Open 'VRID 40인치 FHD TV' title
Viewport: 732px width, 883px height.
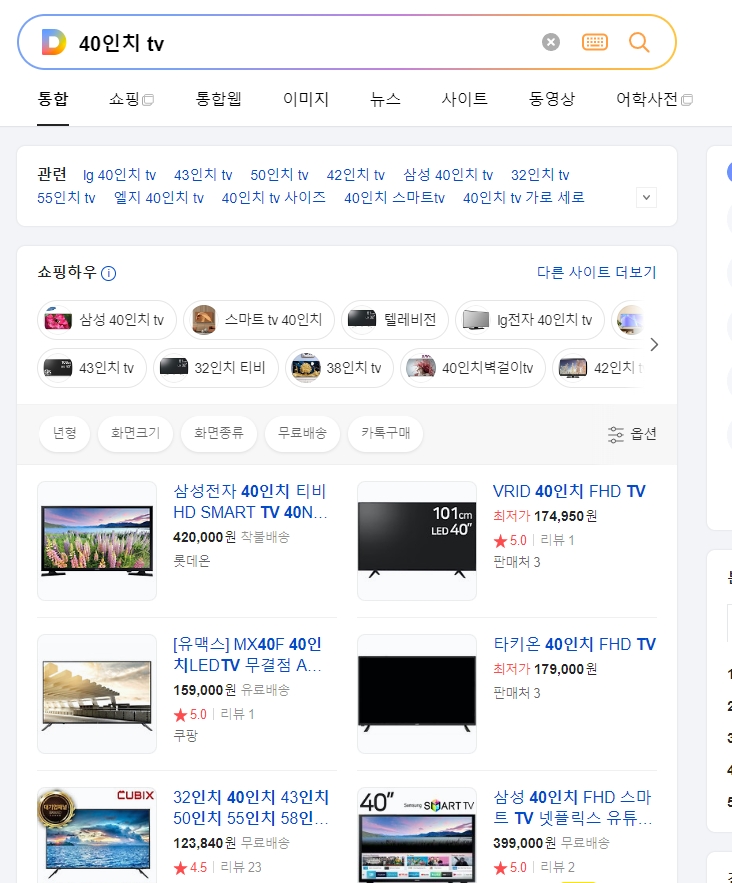(569, 492)
